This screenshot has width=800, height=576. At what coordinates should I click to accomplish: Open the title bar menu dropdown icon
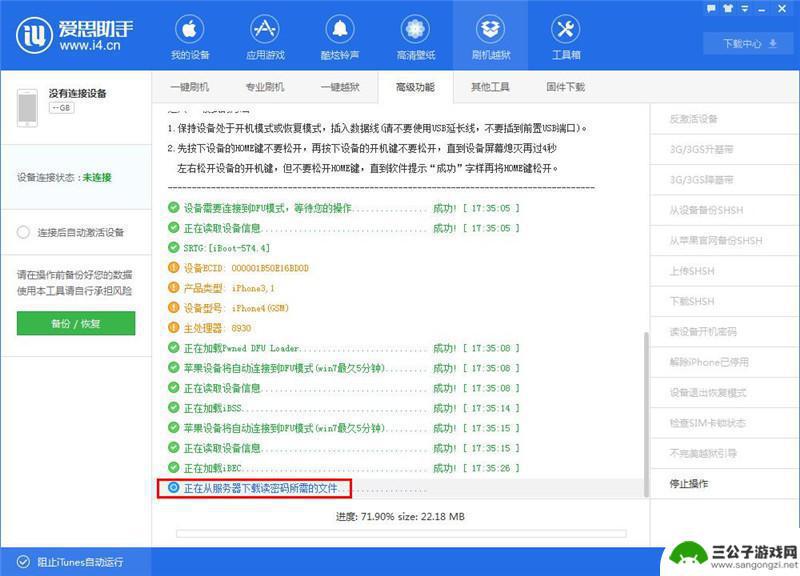[x=744, y=9]
